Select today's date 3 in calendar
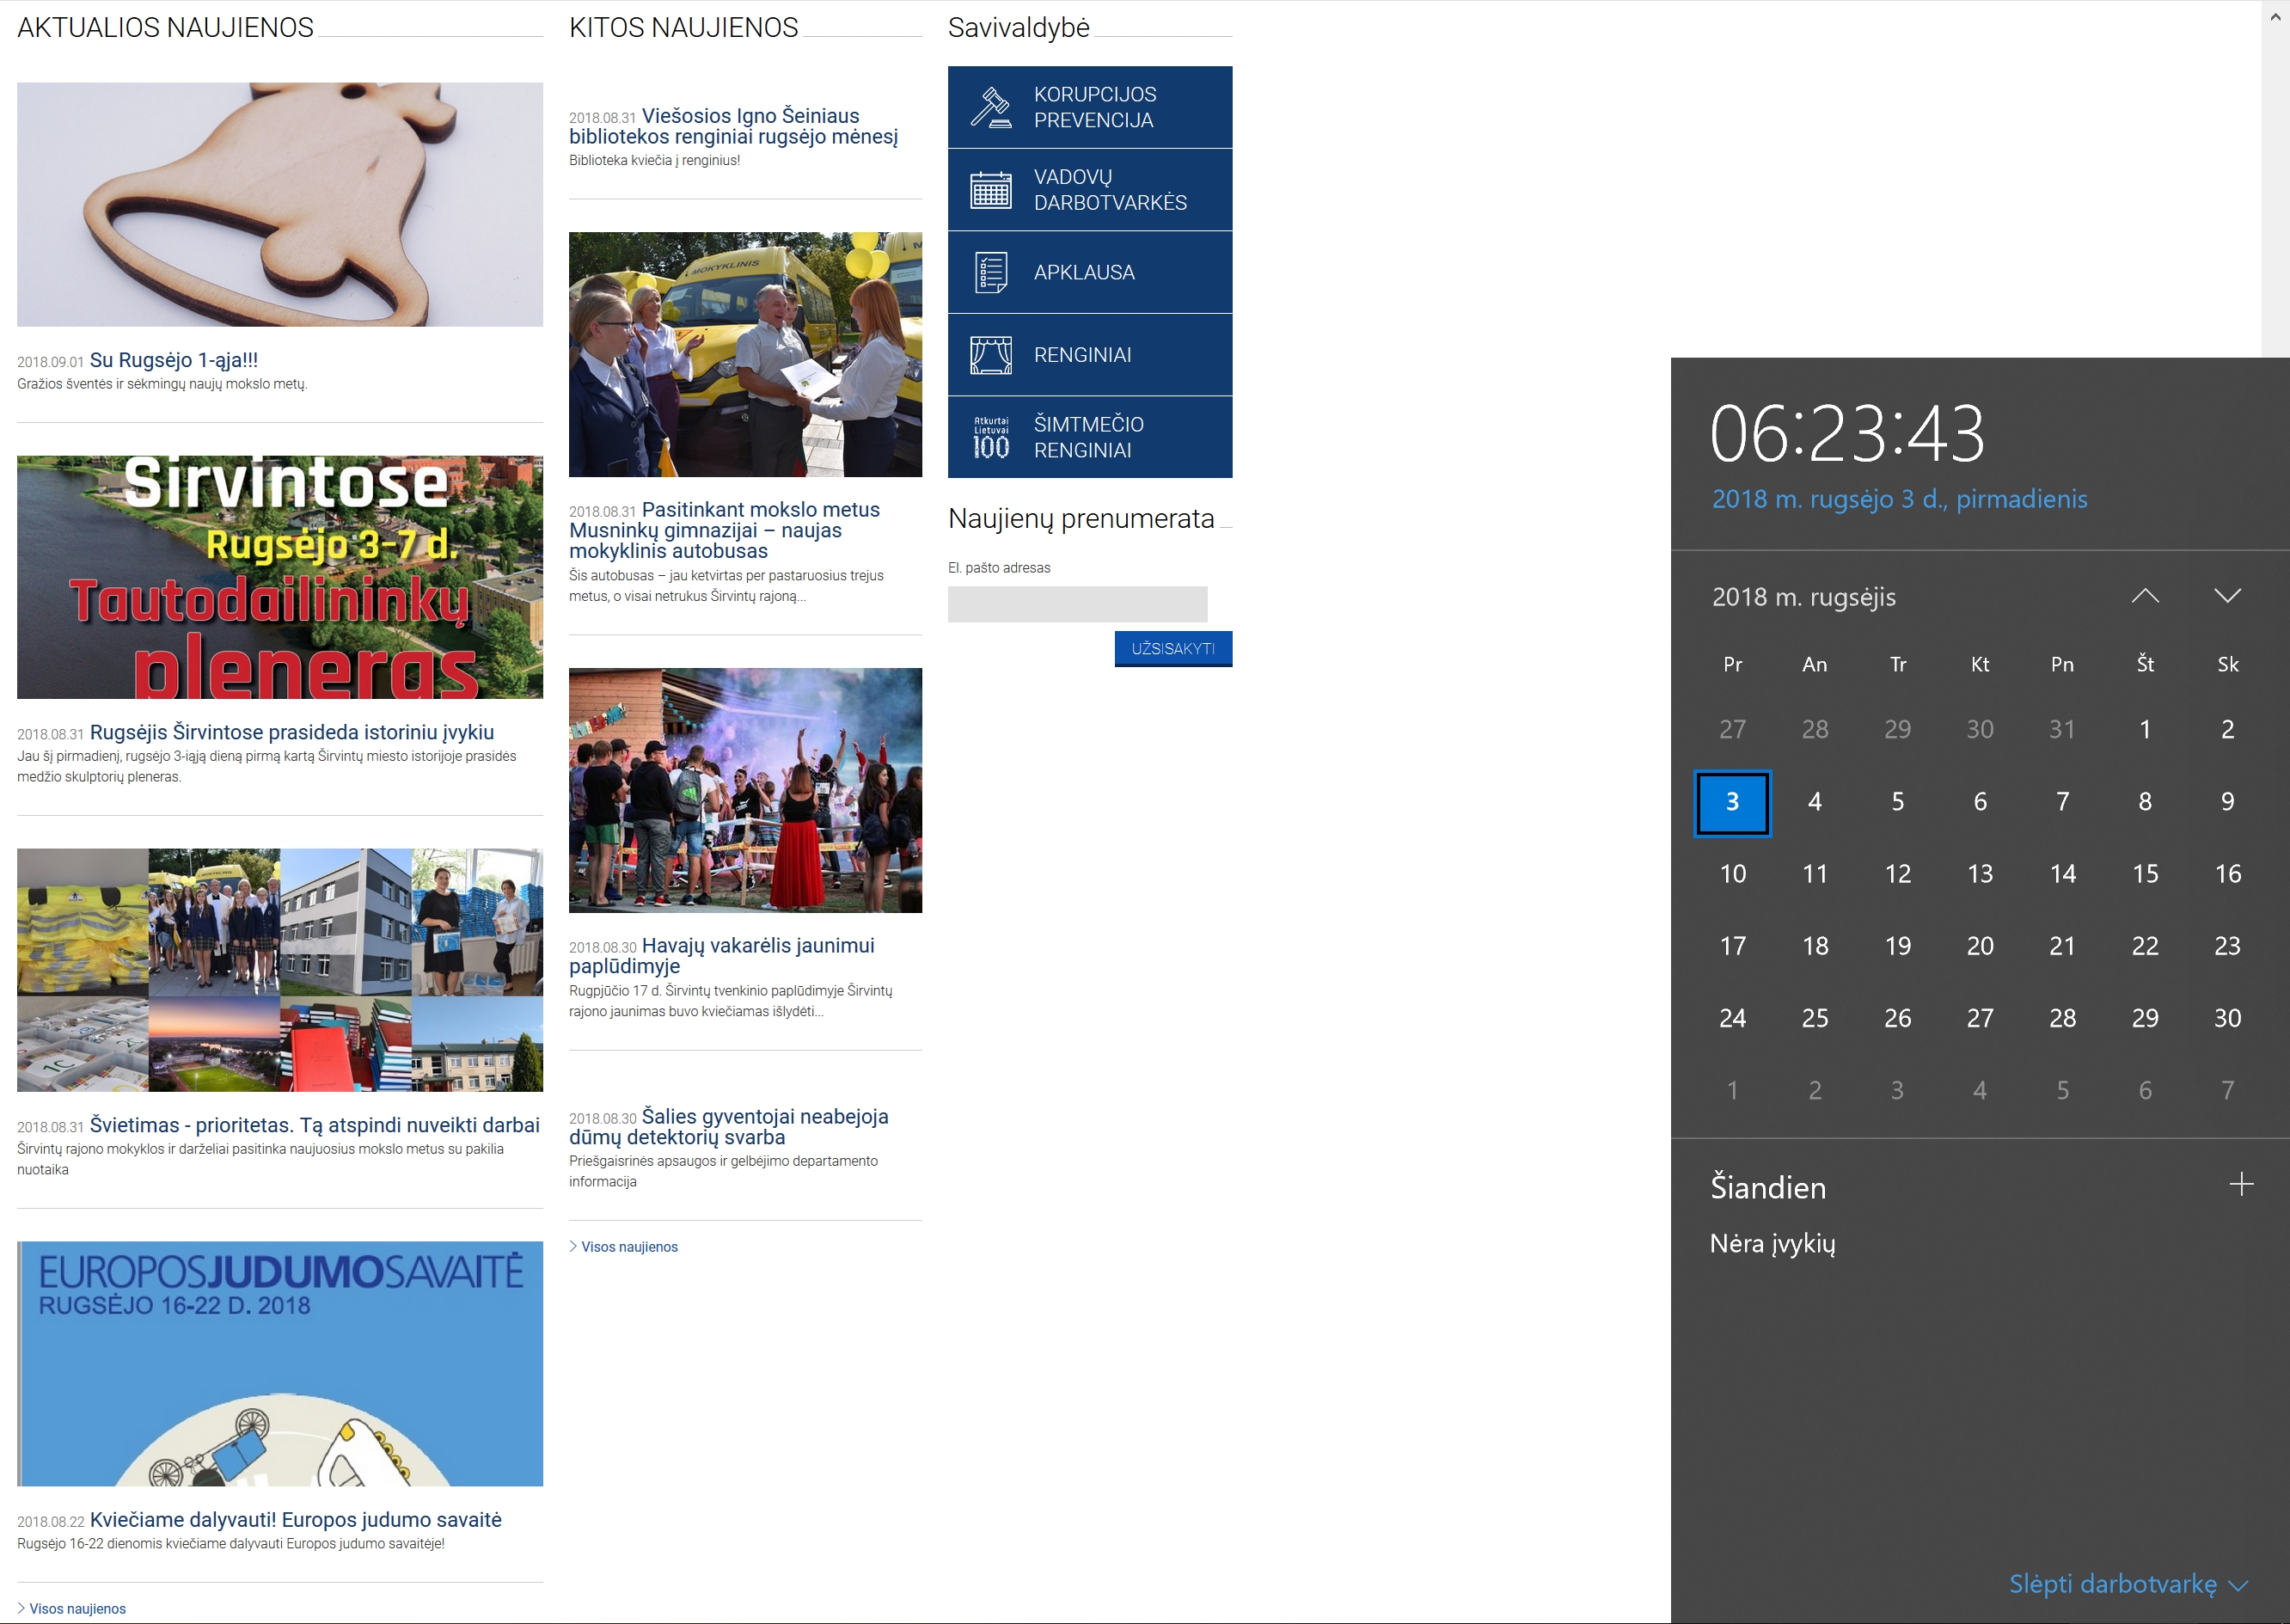This screenshot has height=1624, width=2290. point(1732,802)
